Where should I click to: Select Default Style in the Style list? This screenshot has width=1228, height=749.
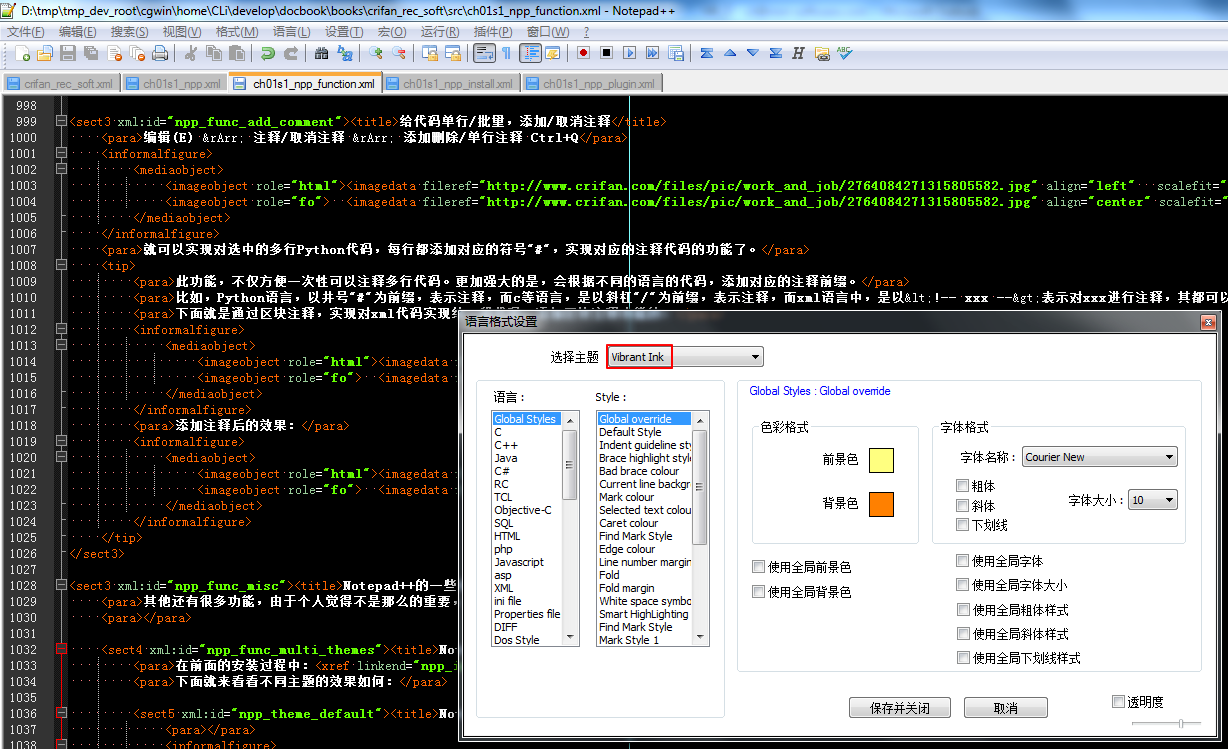pos(630,432)
